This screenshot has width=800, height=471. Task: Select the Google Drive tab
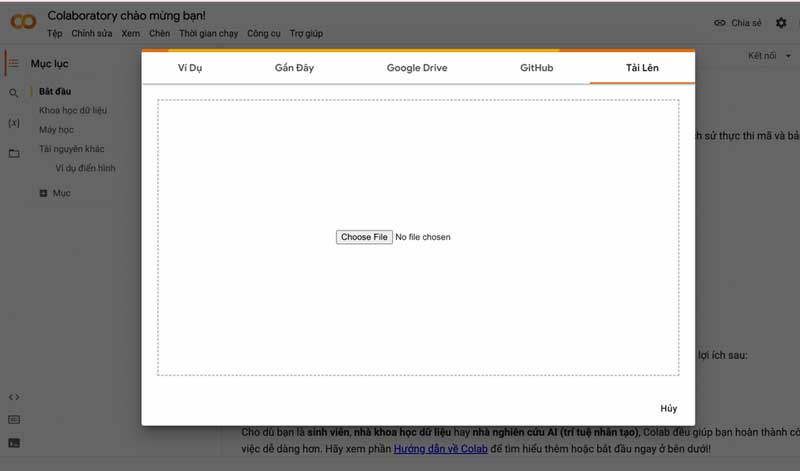(417, 68)
